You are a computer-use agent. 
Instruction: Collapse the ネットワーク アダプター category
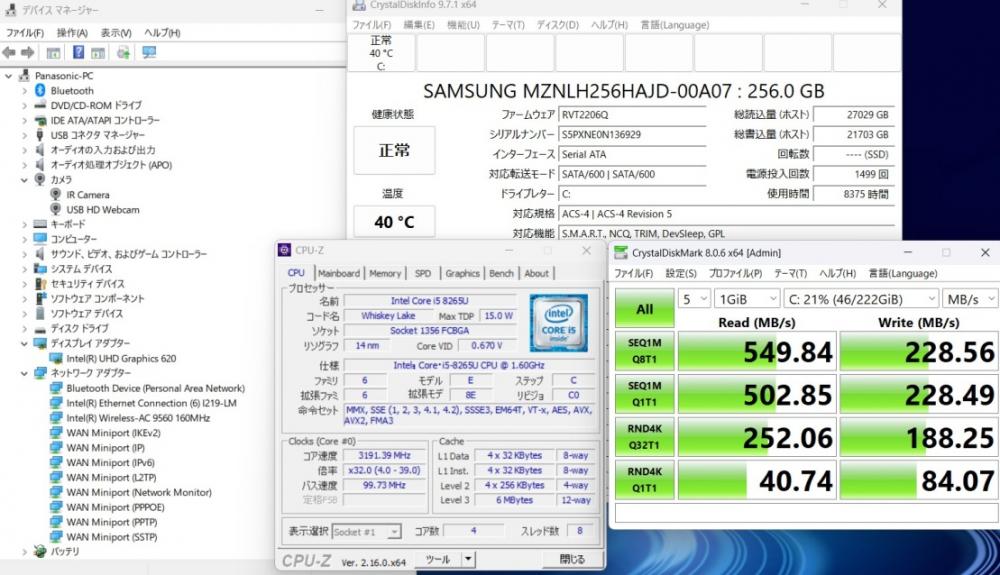24,373
